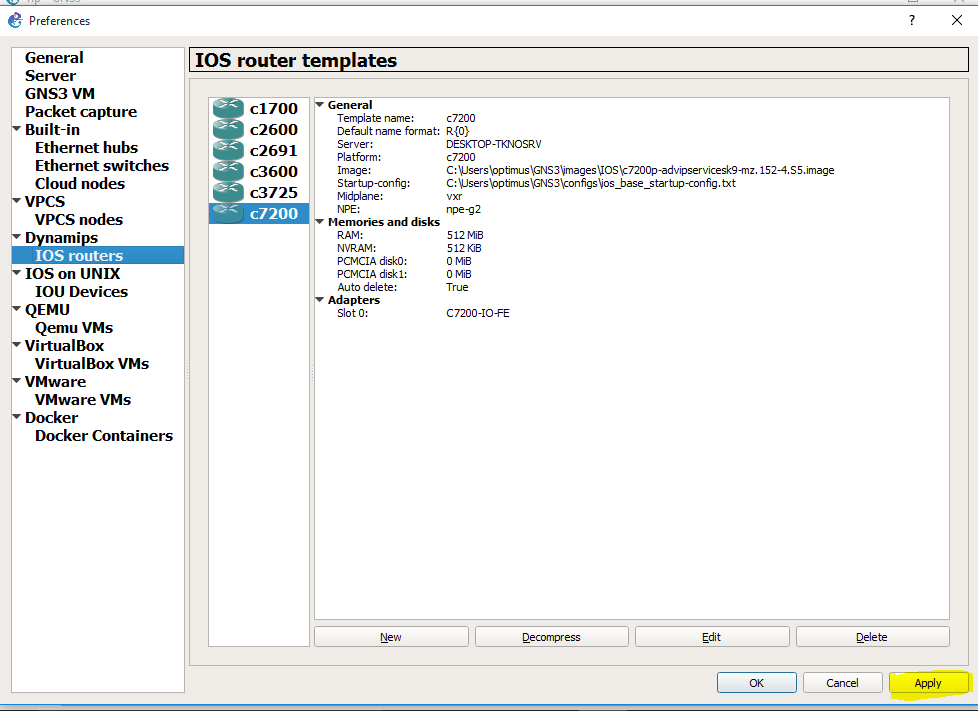Image resolution: width=978 pixels, height=711 pixels.
Task: Click the Auto delete True value
Action: point(457,288)
